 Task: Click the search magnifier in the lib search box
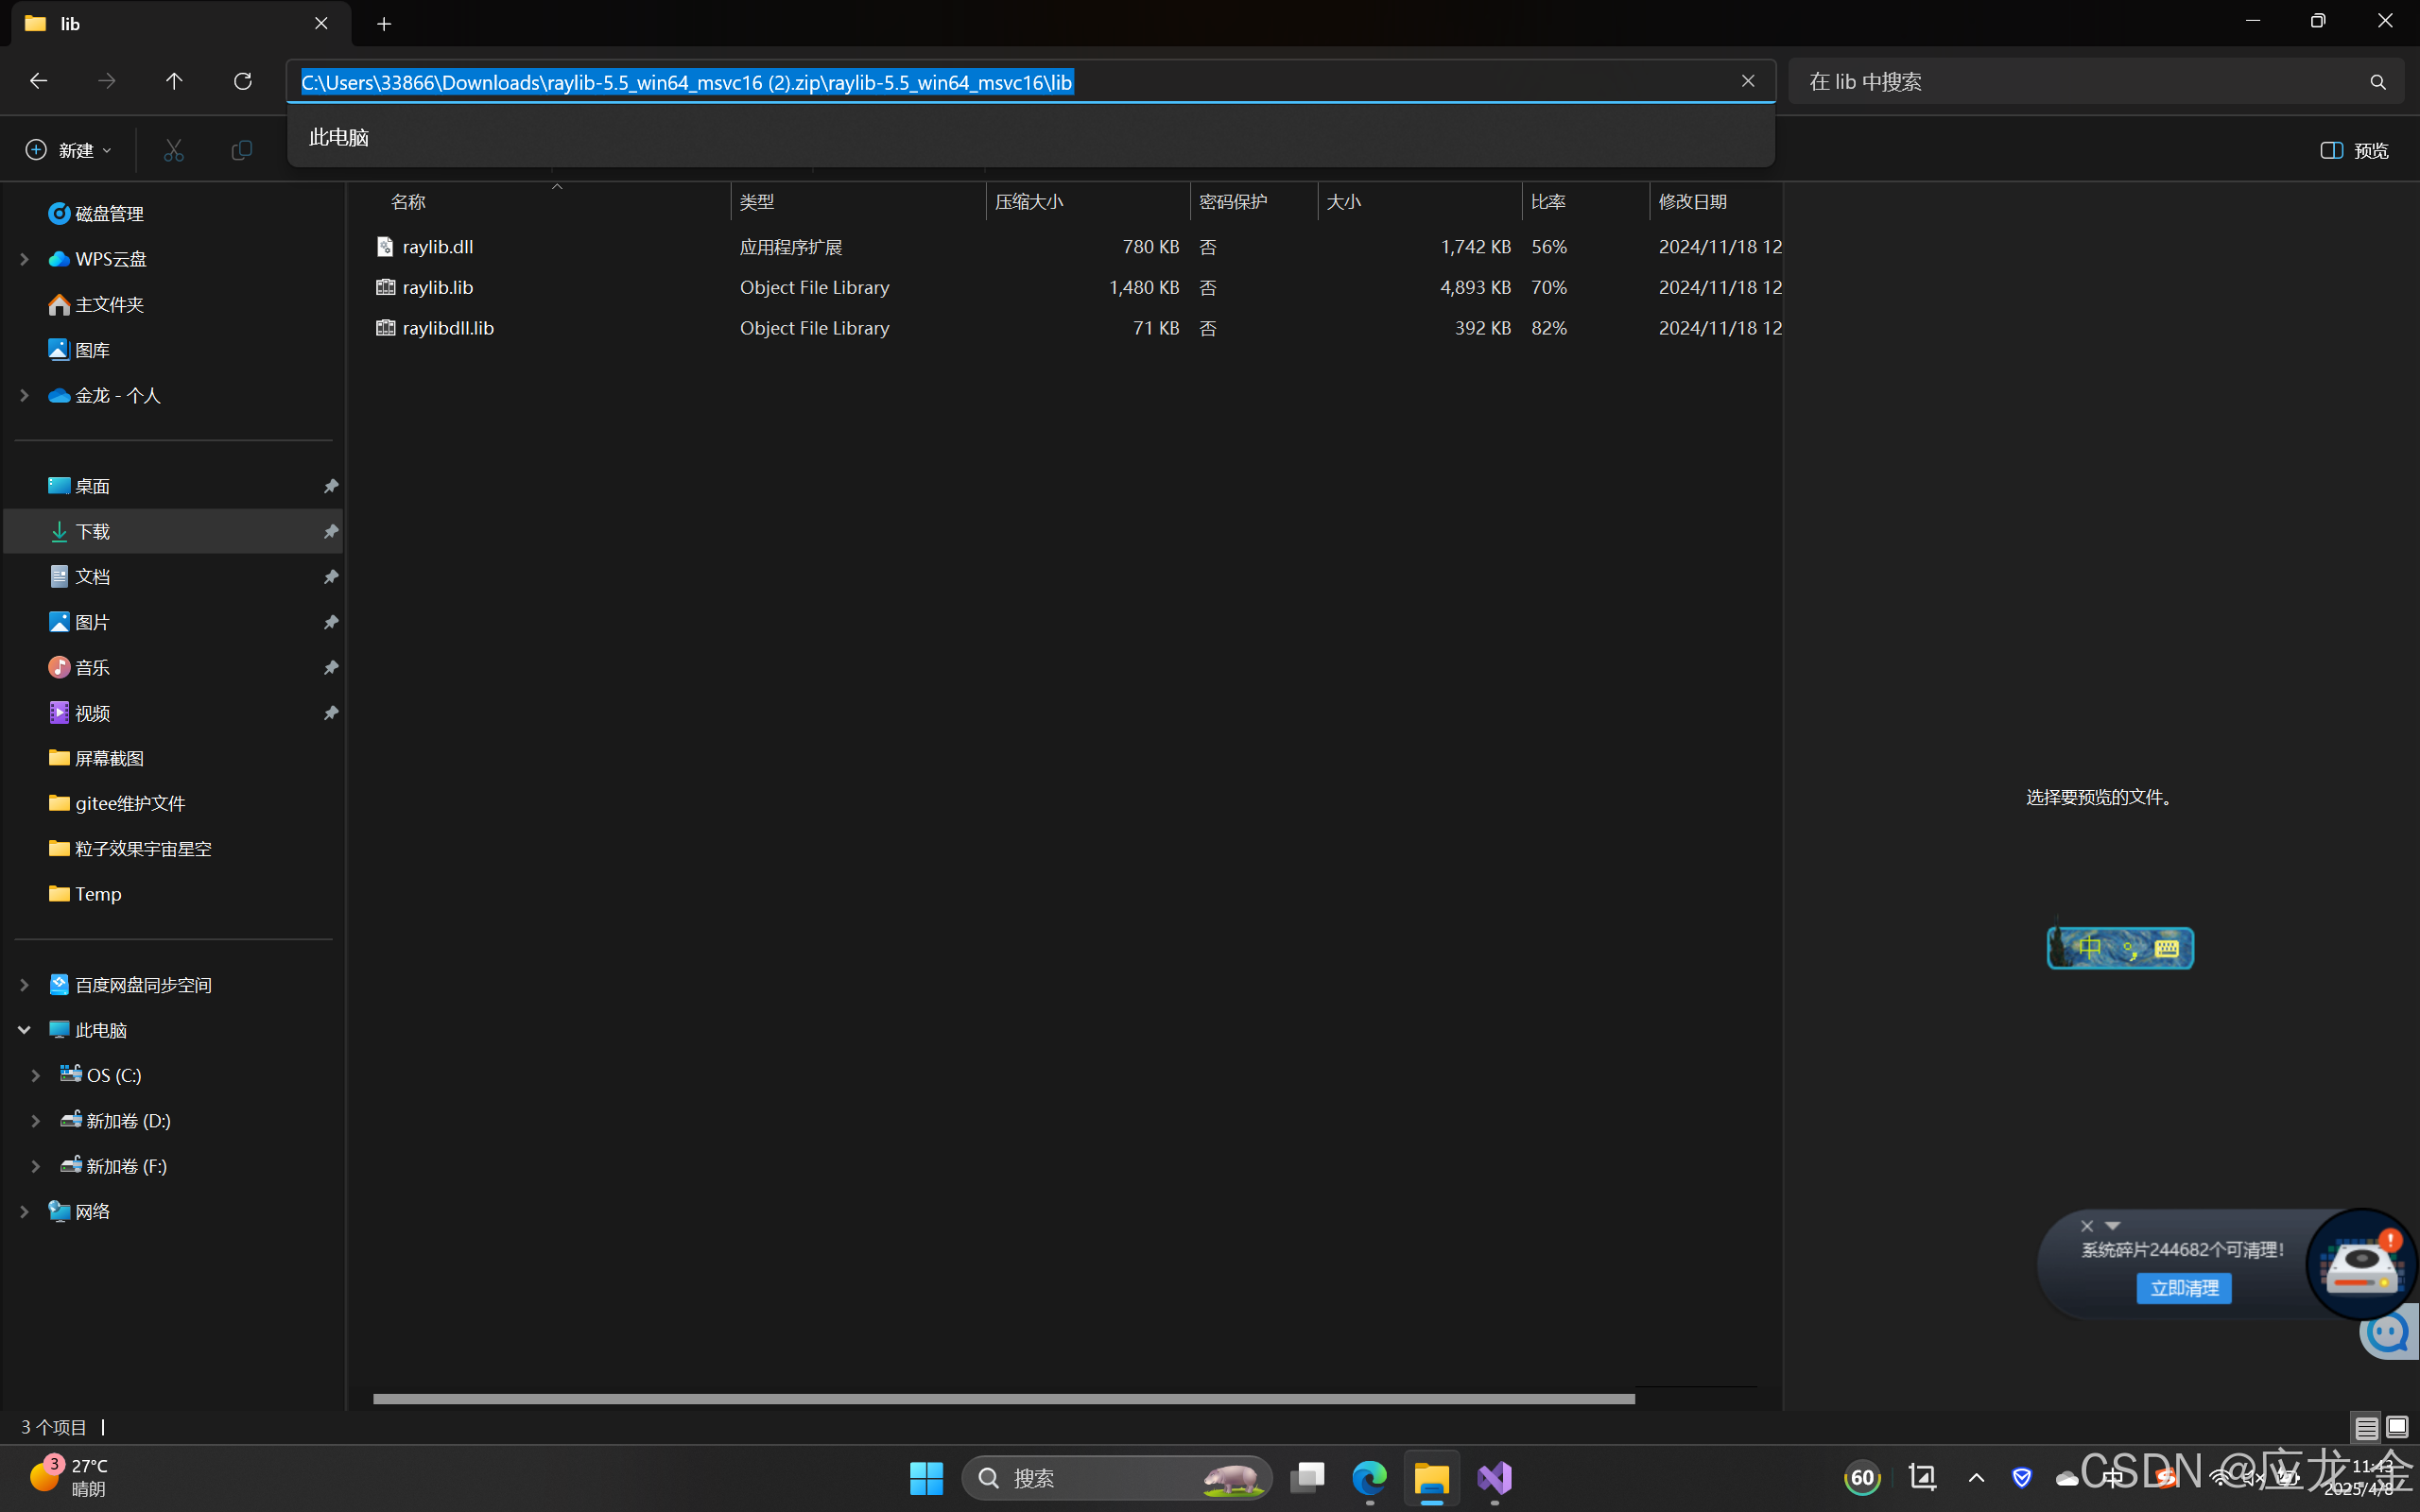click(2378, 81)
